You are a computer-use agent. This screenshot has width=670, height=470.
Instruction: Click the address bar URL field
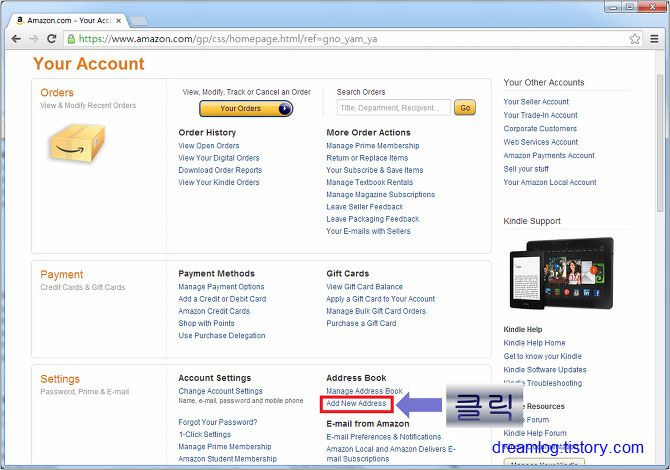coord(353,39)
